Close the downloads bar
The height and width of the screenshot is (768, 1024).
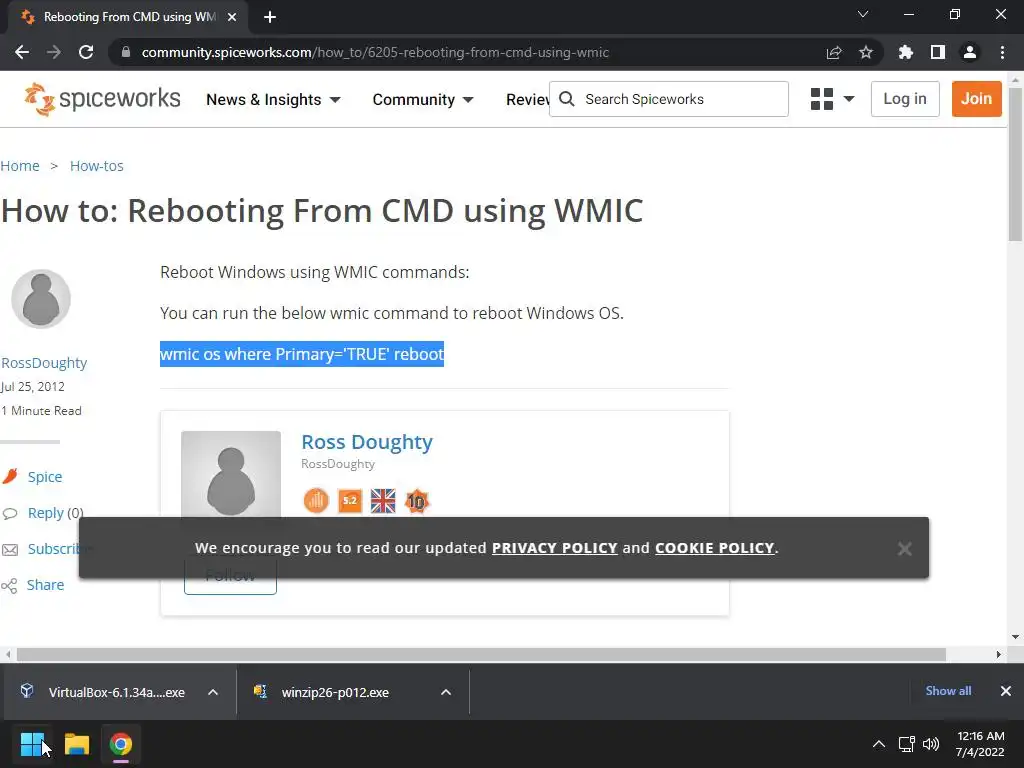tap(1006, 691)
